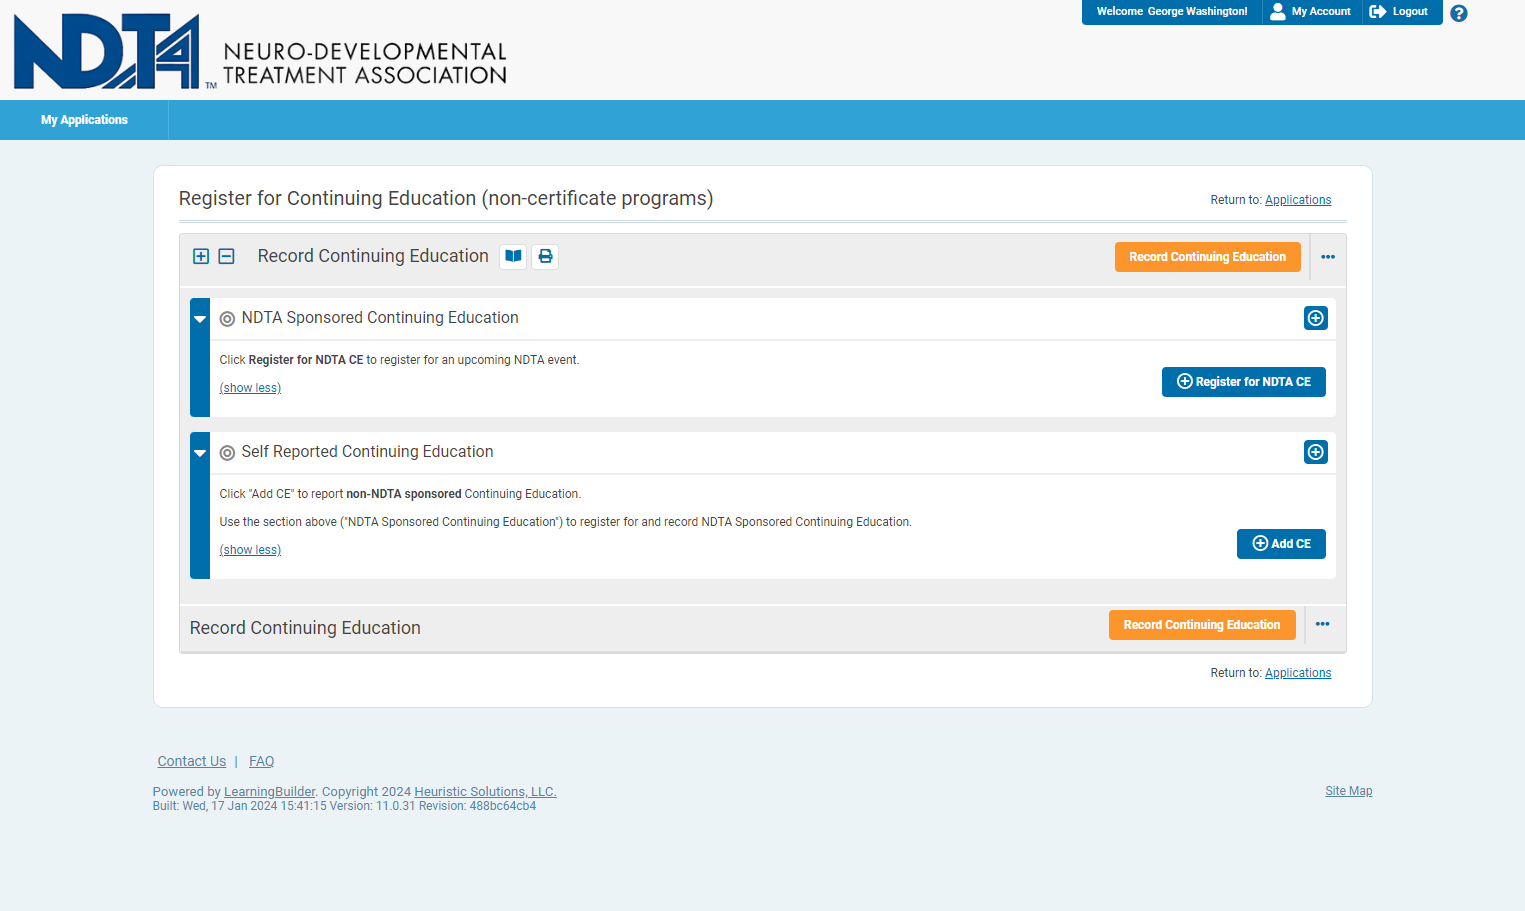Click the NDTA logo
Viewport: 1525px width, 911px height.
pyautogui.click(x=260, y=52)
